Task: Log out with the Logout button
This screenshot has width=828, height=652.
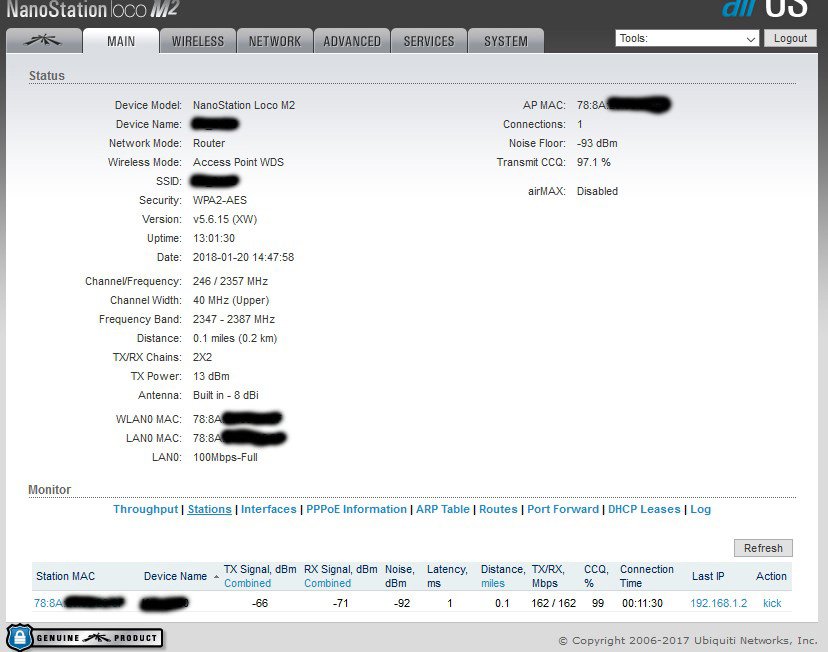Action: (790, 39)
